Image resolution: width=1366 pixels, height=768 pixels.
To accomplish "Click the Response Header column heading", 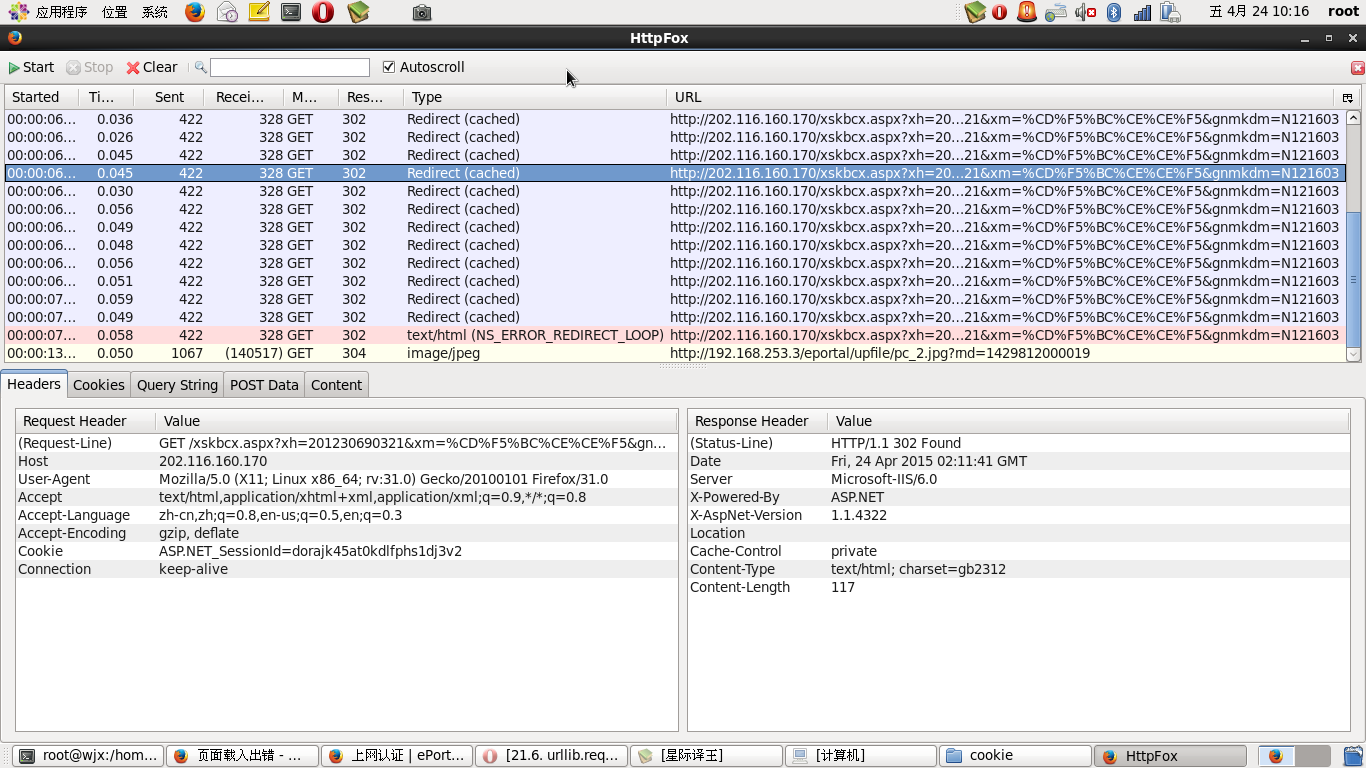I will click(x=758, y=421).
